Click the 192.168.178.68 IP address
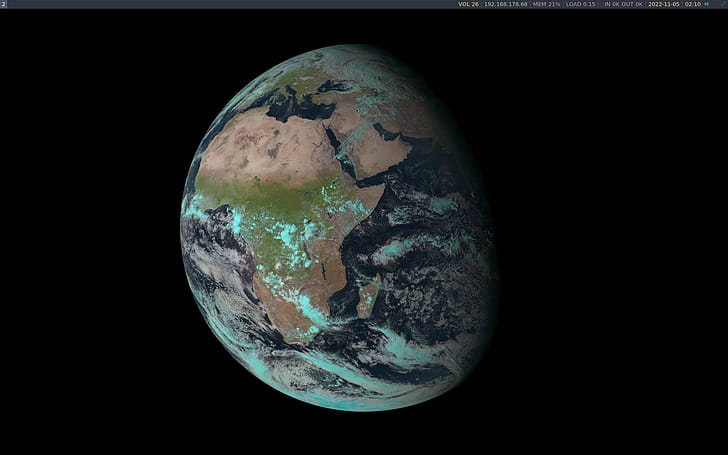This screenshot has width=728, height=455. pos(505,4)
